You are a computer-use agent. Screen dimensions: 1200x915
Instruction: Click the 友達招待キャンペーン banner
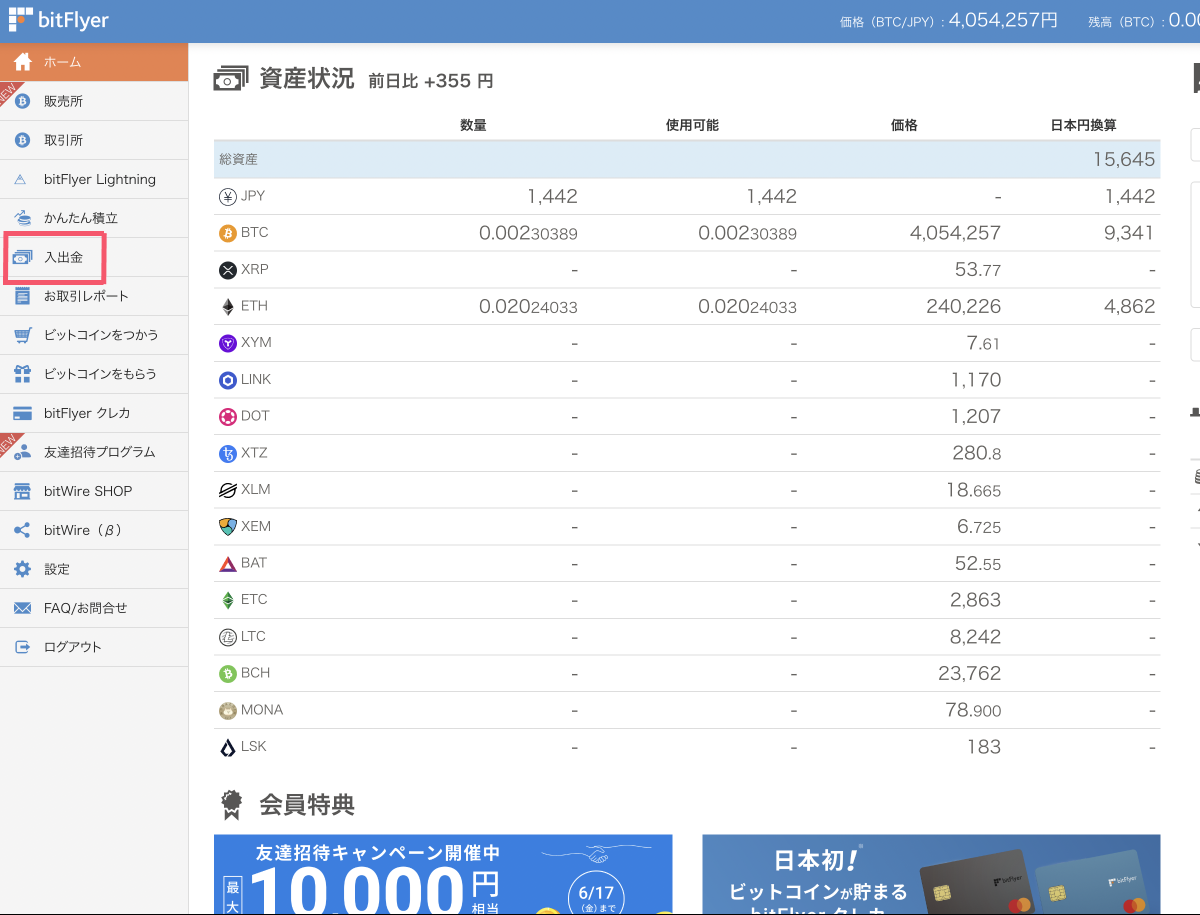pyautogui.click(x=443, y=875)
